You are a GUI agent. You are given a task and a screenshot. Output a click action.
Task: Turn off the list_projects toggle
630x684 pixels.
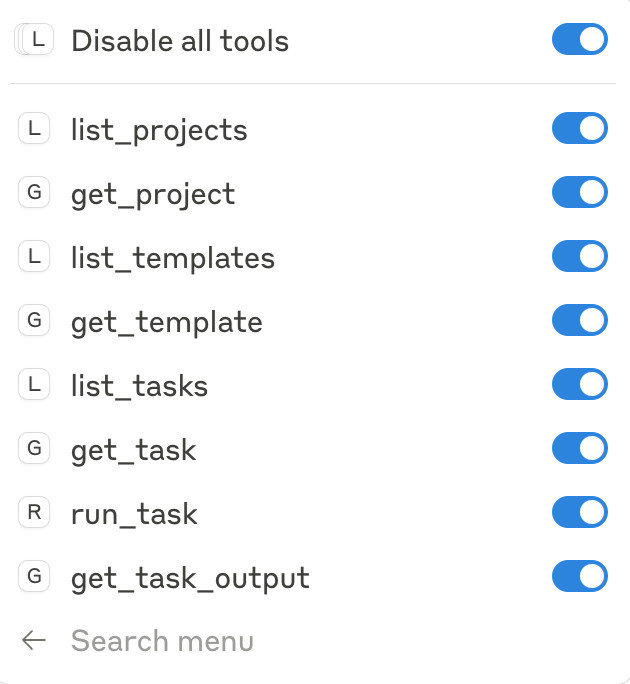[579, 128]
